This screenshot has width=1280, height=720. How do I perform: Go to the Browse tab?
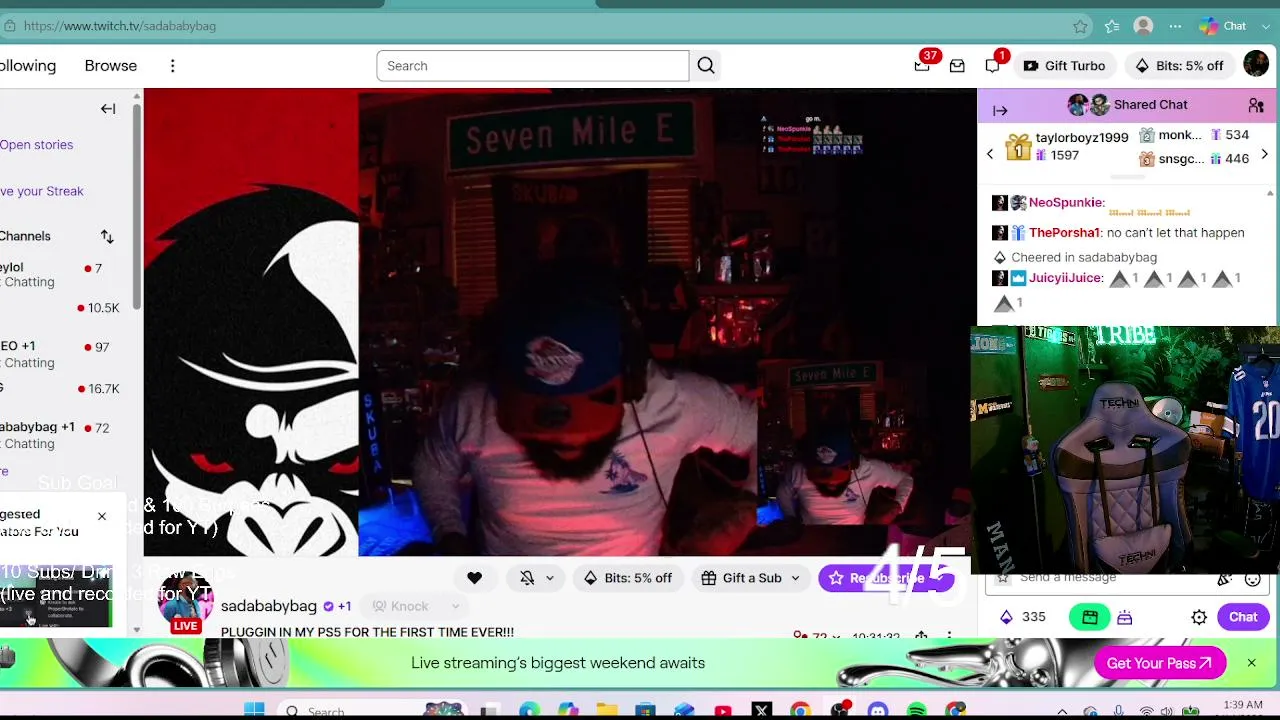tap(111, 66)
